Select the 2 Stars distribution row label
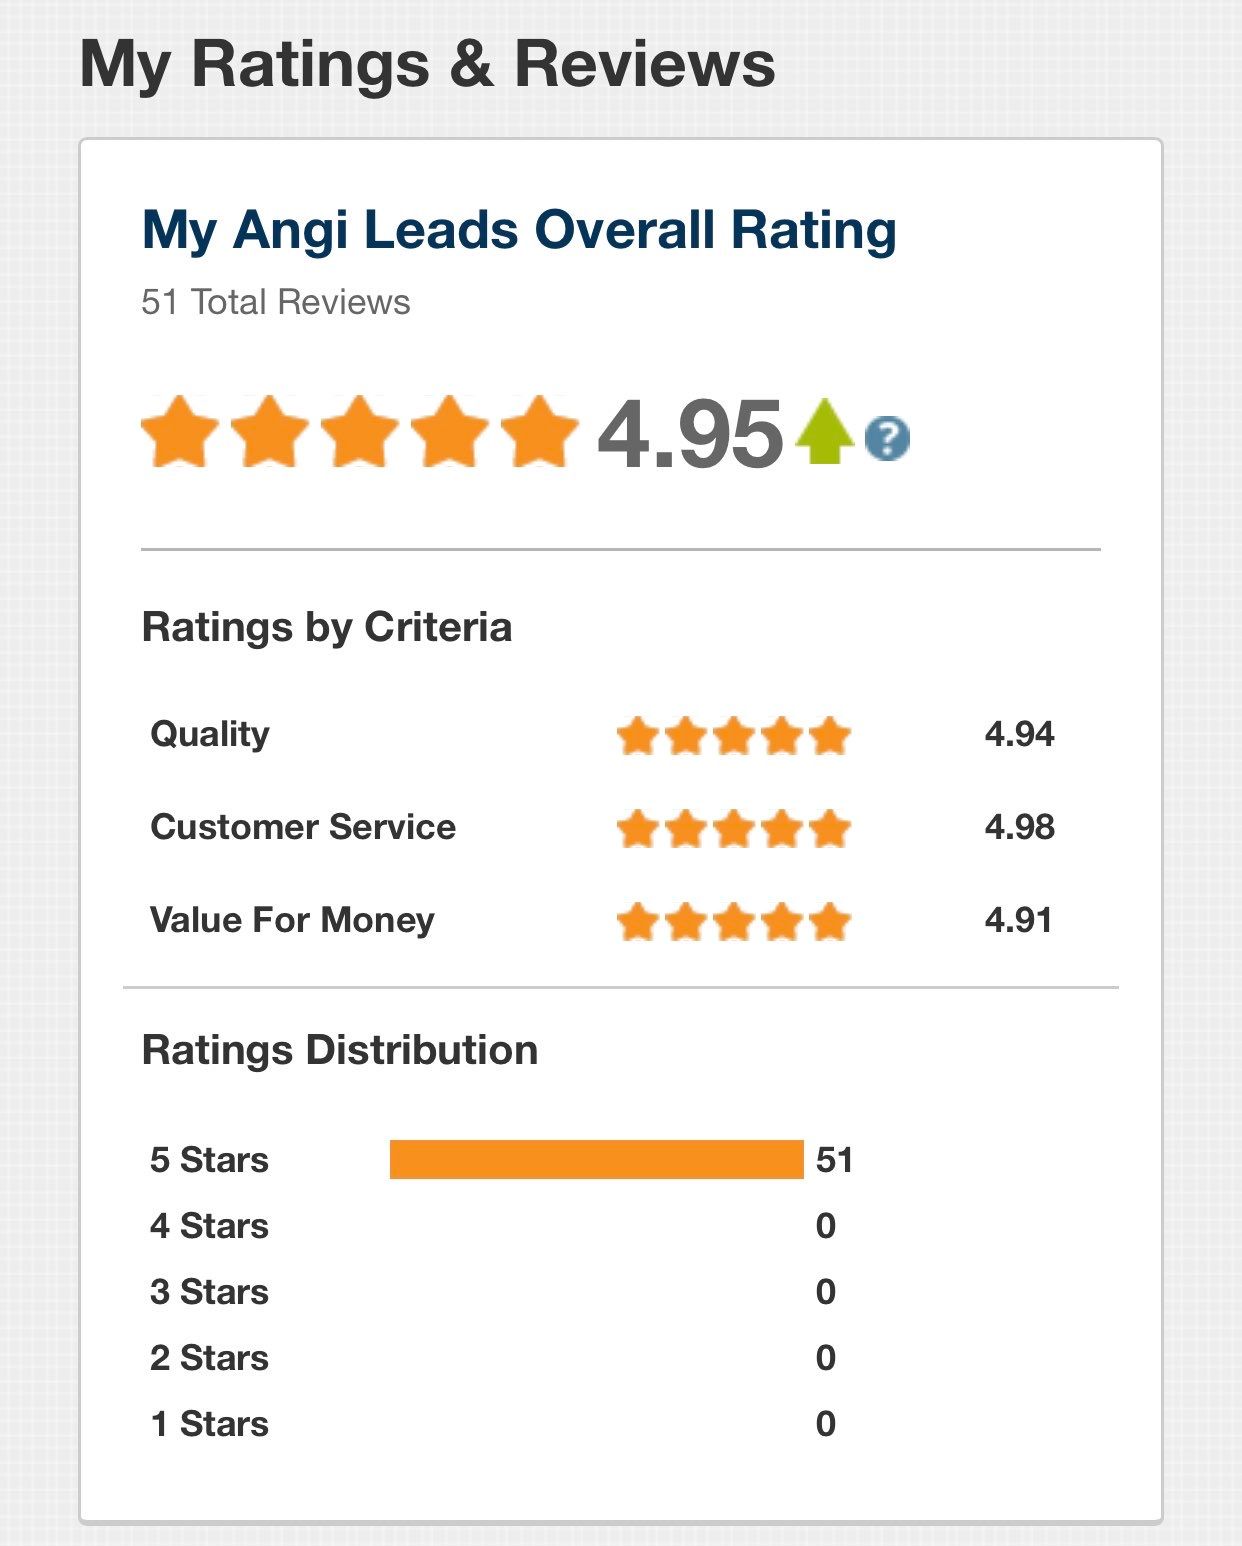The width and height of the screenshot is (1242, 1546). coord(209,1358)
